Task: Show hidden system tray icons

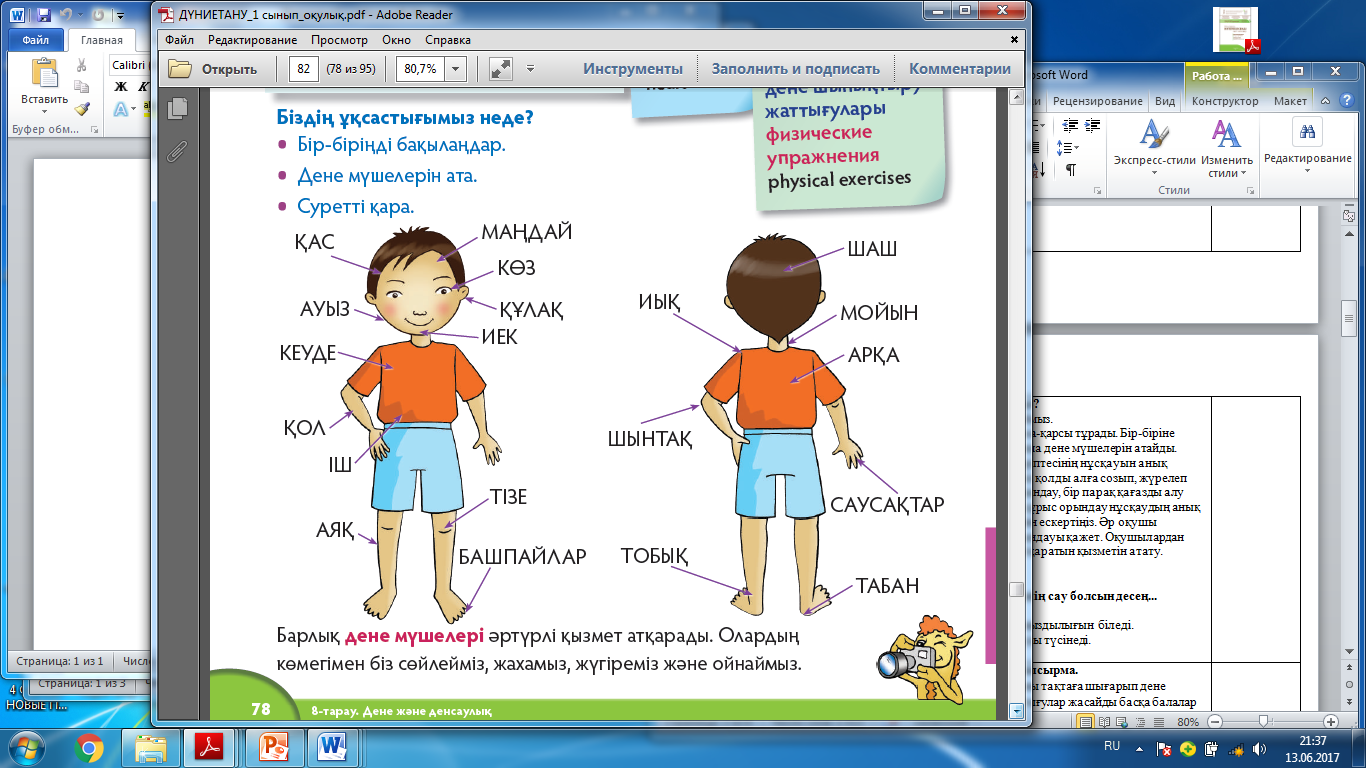Action: click(1141, 748)
